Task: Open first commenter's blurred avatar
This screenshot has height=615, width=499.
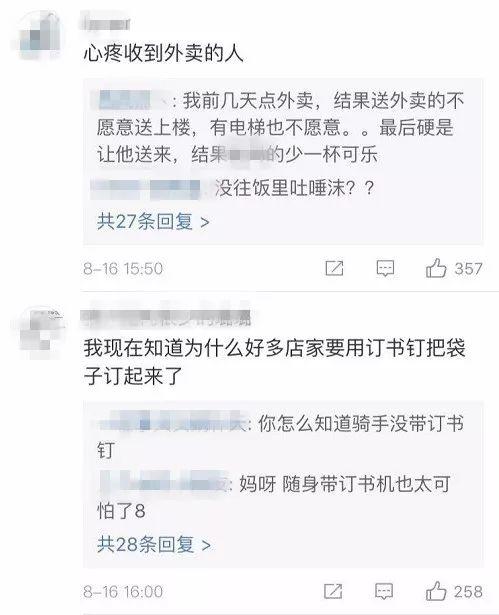Action: tap(40, 35)
